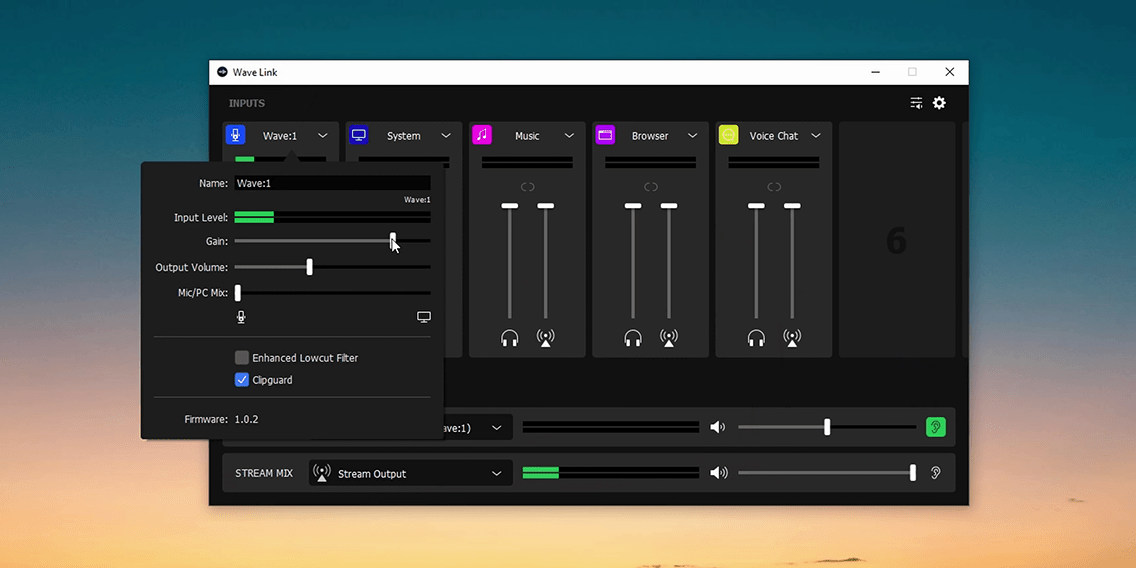Click the Stream Output broadcast icon

(322, 473)
